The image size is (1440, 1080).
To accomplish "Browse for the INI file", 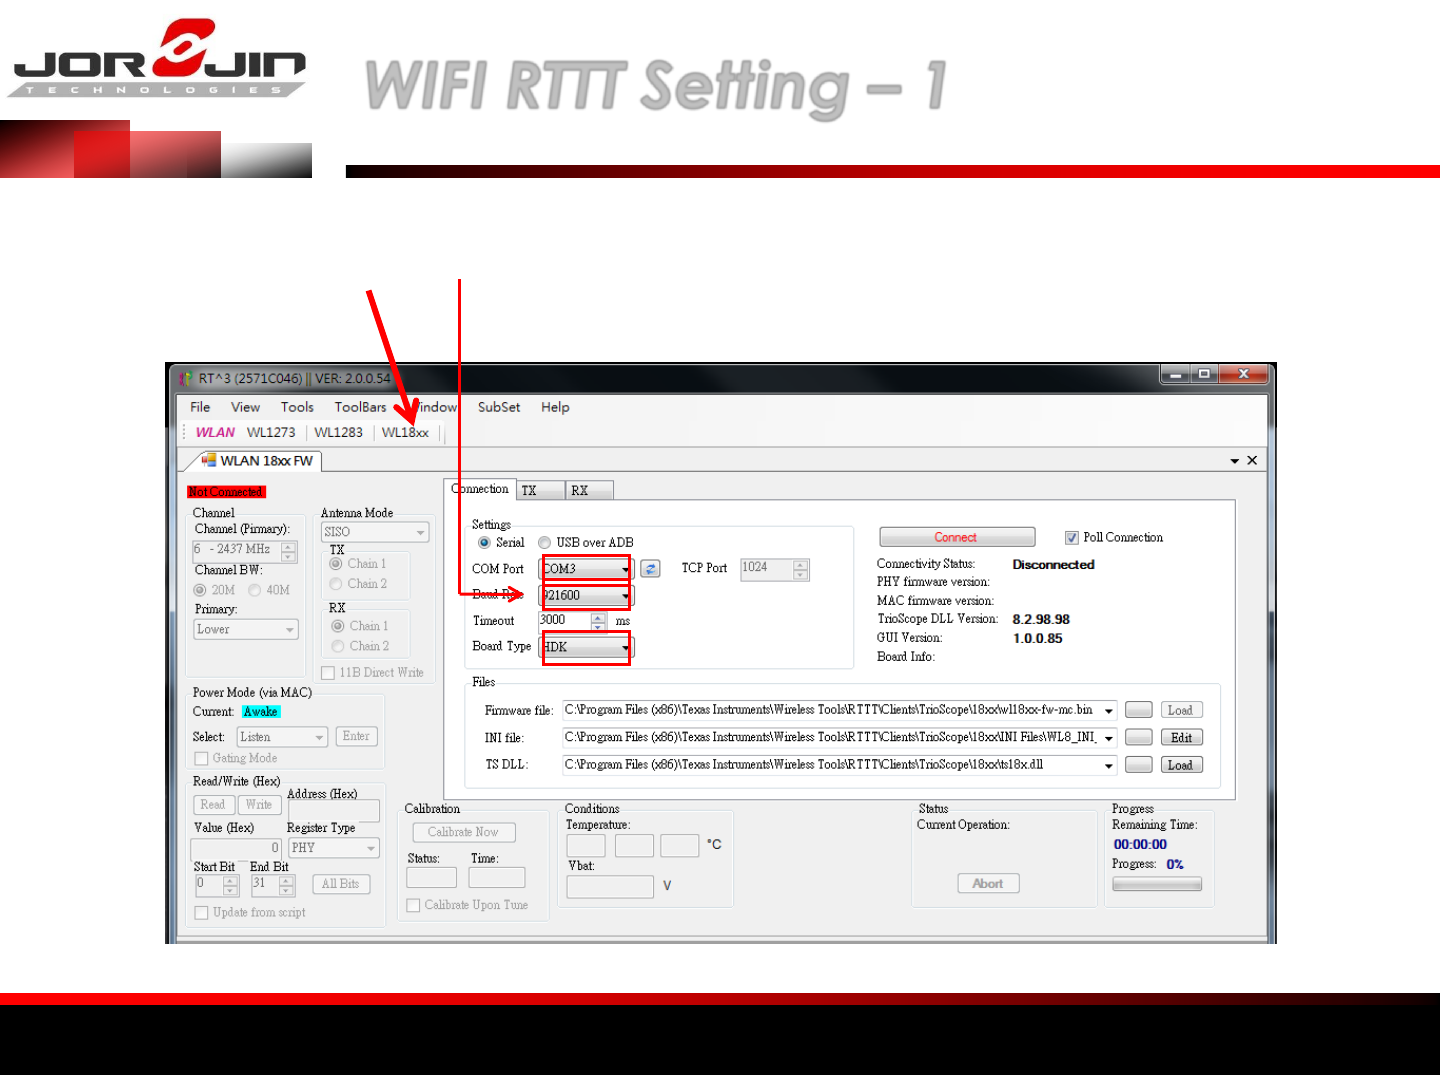I will pyautogui.click(x=1139, y=737).
